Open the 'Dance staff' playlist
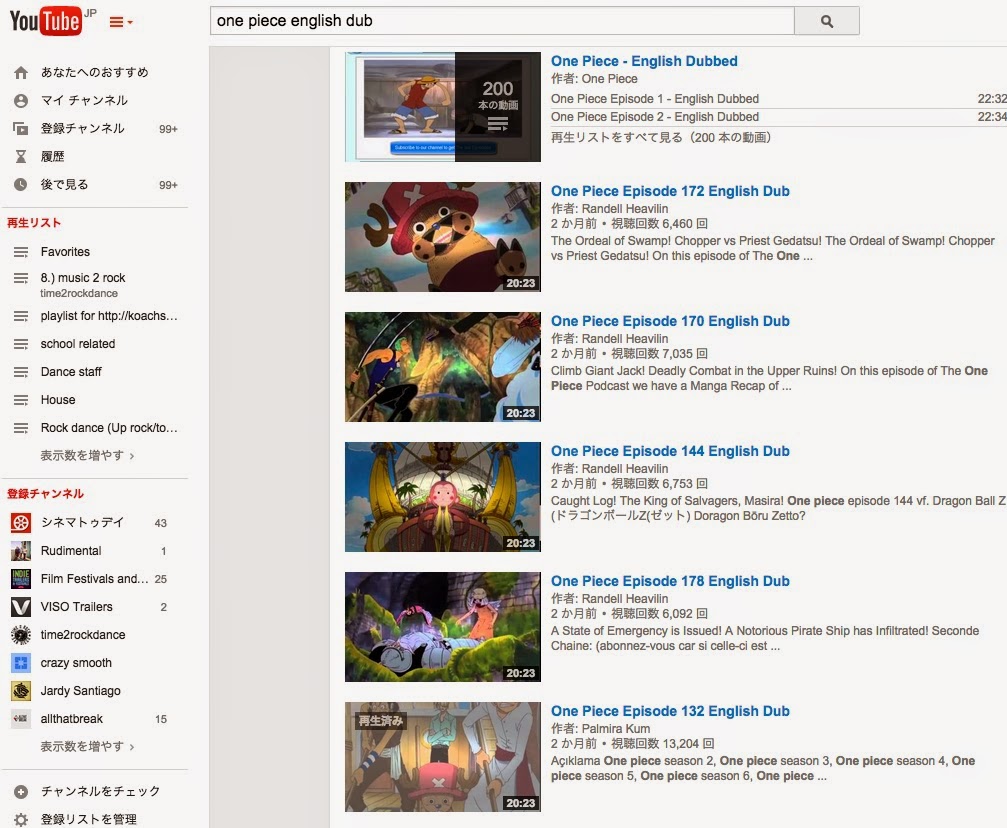The image size is (1007, 828). 71,372
